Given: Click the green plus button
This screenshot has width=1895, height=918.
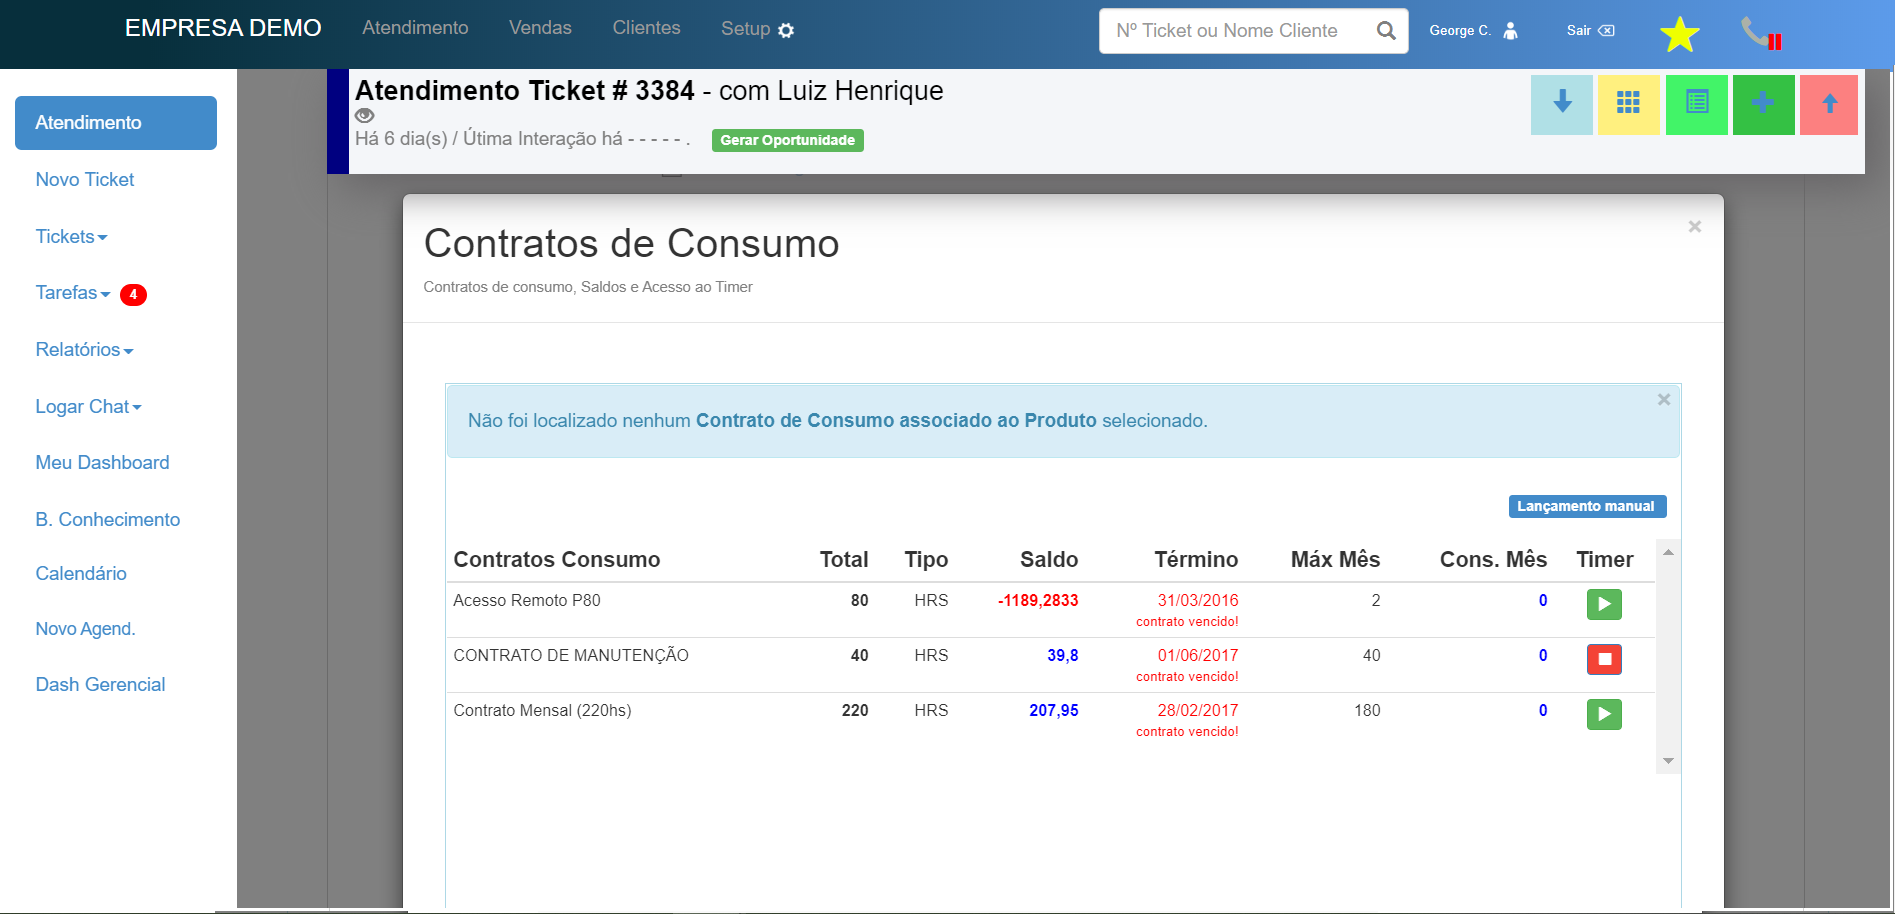Looking at the screenshot, I should (1763, 104).
